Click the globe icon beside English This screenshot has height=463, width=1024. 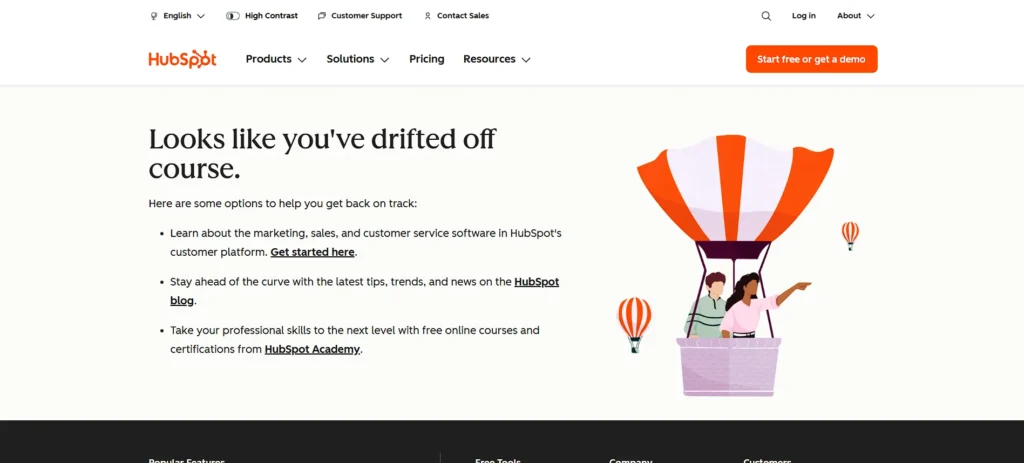pyautogui.click(x=153, y=16)
